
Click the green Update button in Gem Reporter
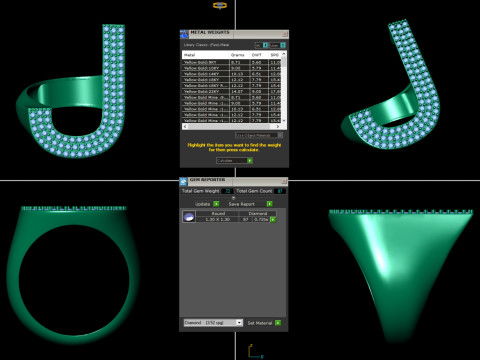[x=216, y=204]
